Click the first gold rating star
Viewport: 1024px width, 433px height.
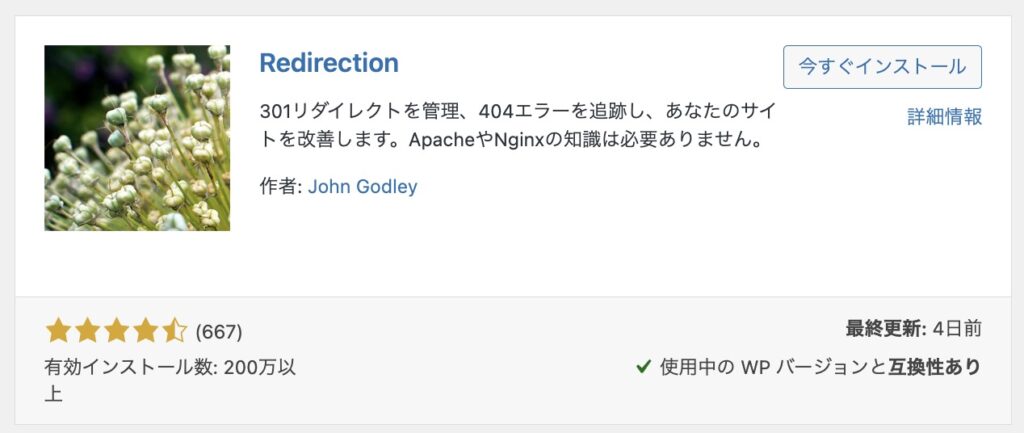pos(58,331)
